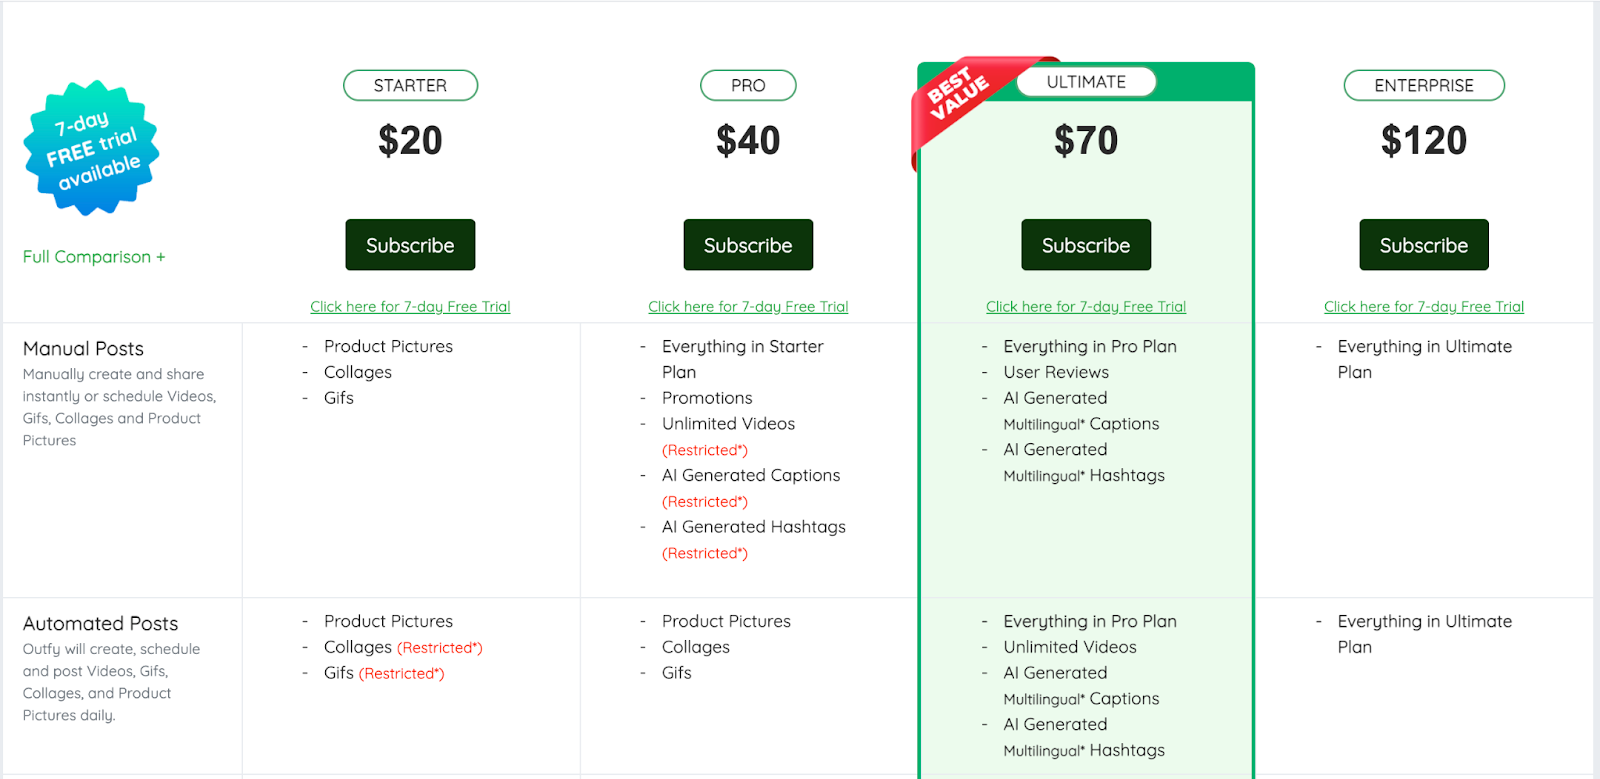Click the Manual Posts row heading
This screenshot has width=1600, height=779.
(83, 349)
